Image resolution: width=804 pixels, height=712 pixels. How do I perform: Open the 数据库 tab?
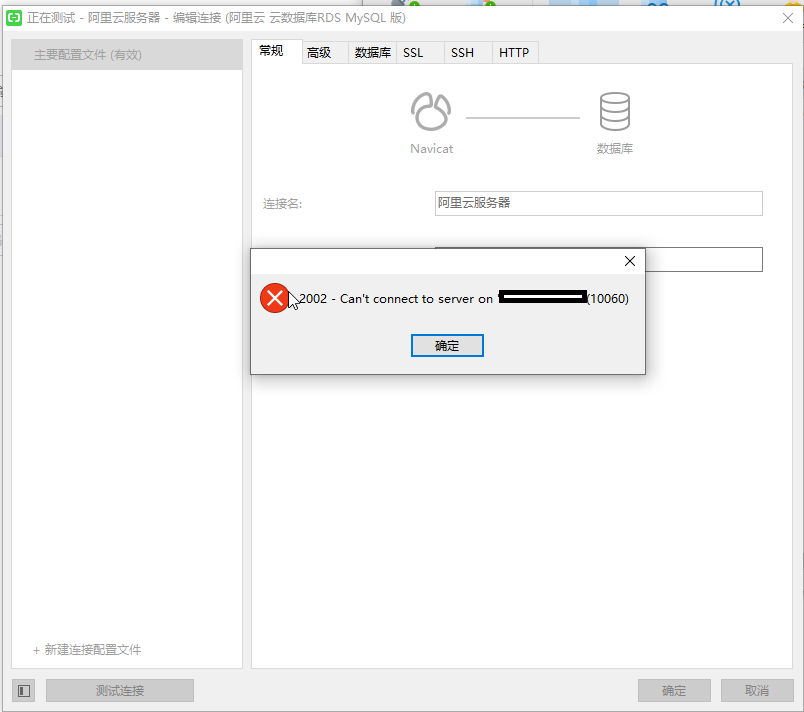pos(372,52)
